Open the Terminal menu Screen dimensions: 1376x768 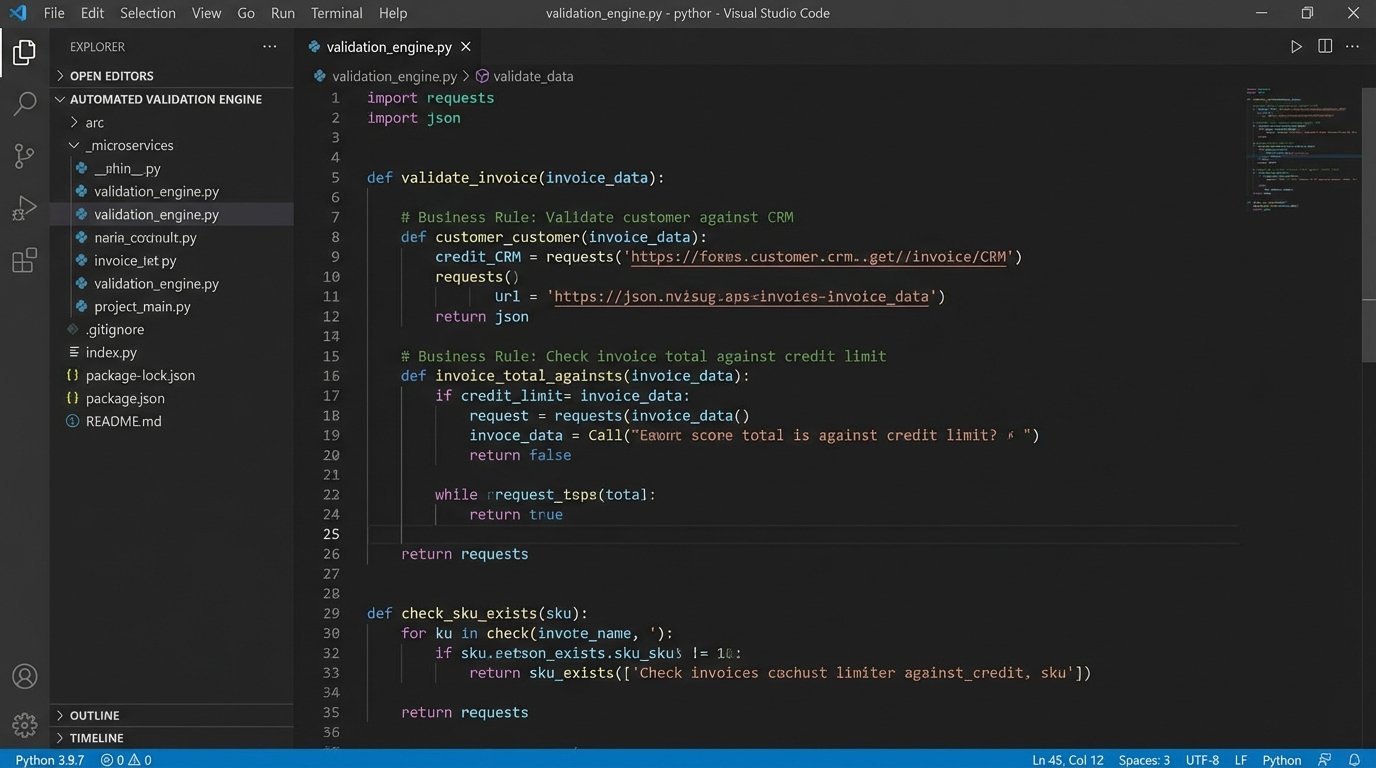pos(336,13)
